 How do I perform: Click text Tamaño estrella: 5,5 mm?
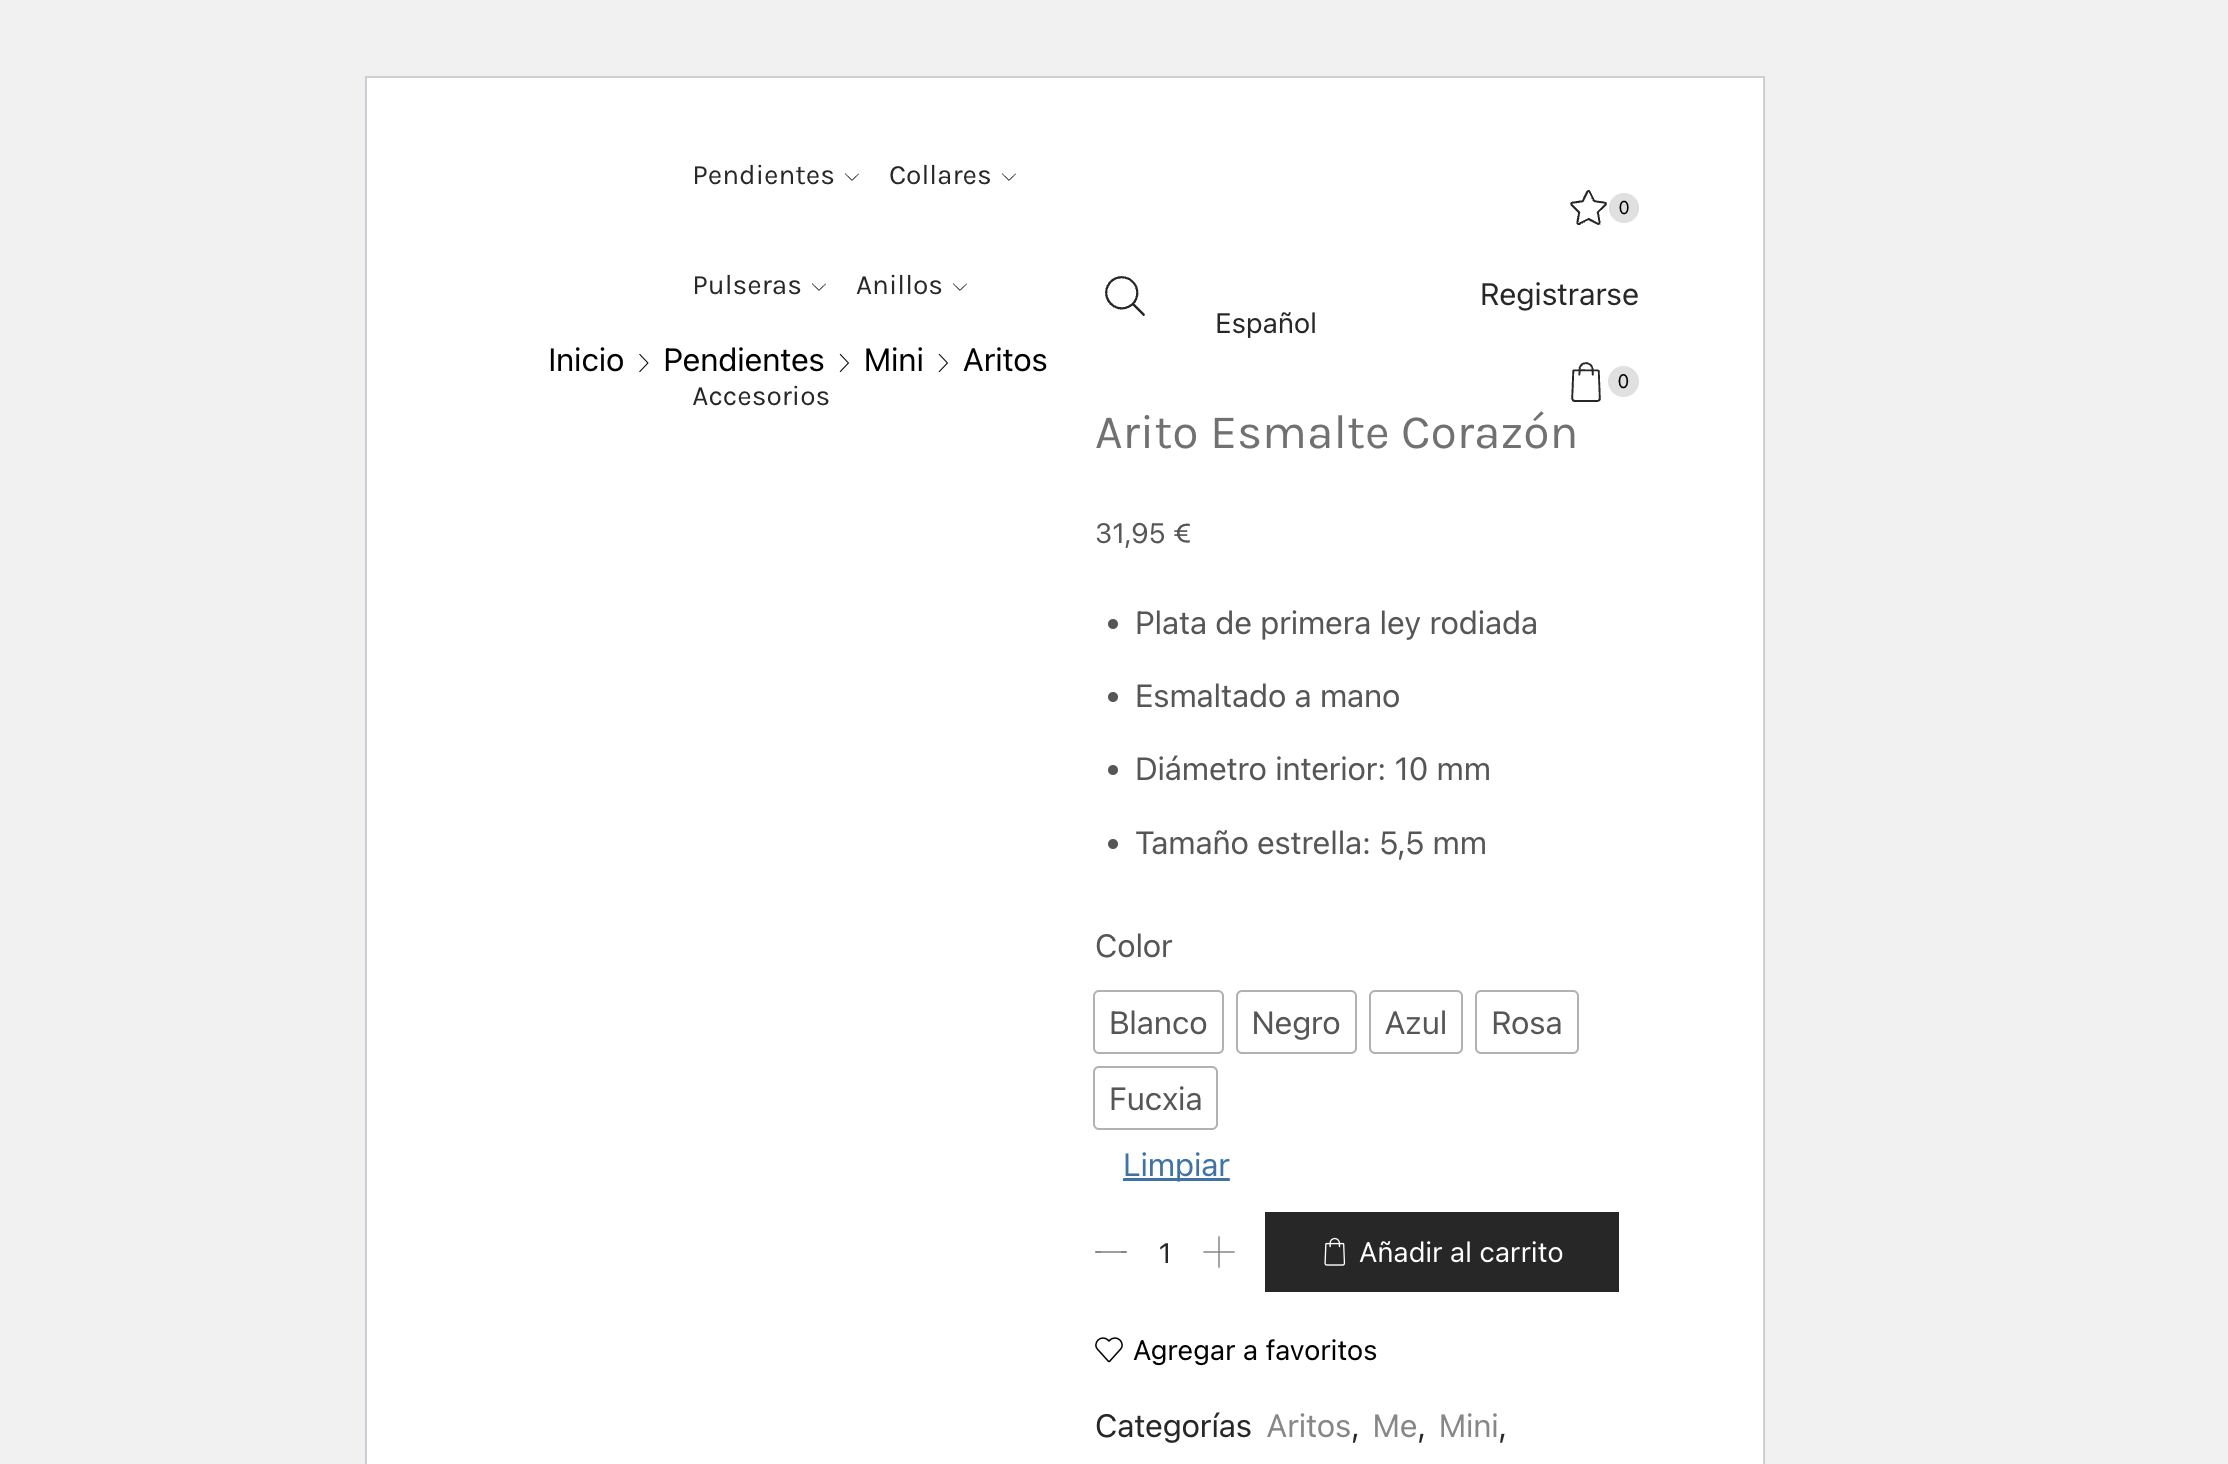click(1311, 844)
